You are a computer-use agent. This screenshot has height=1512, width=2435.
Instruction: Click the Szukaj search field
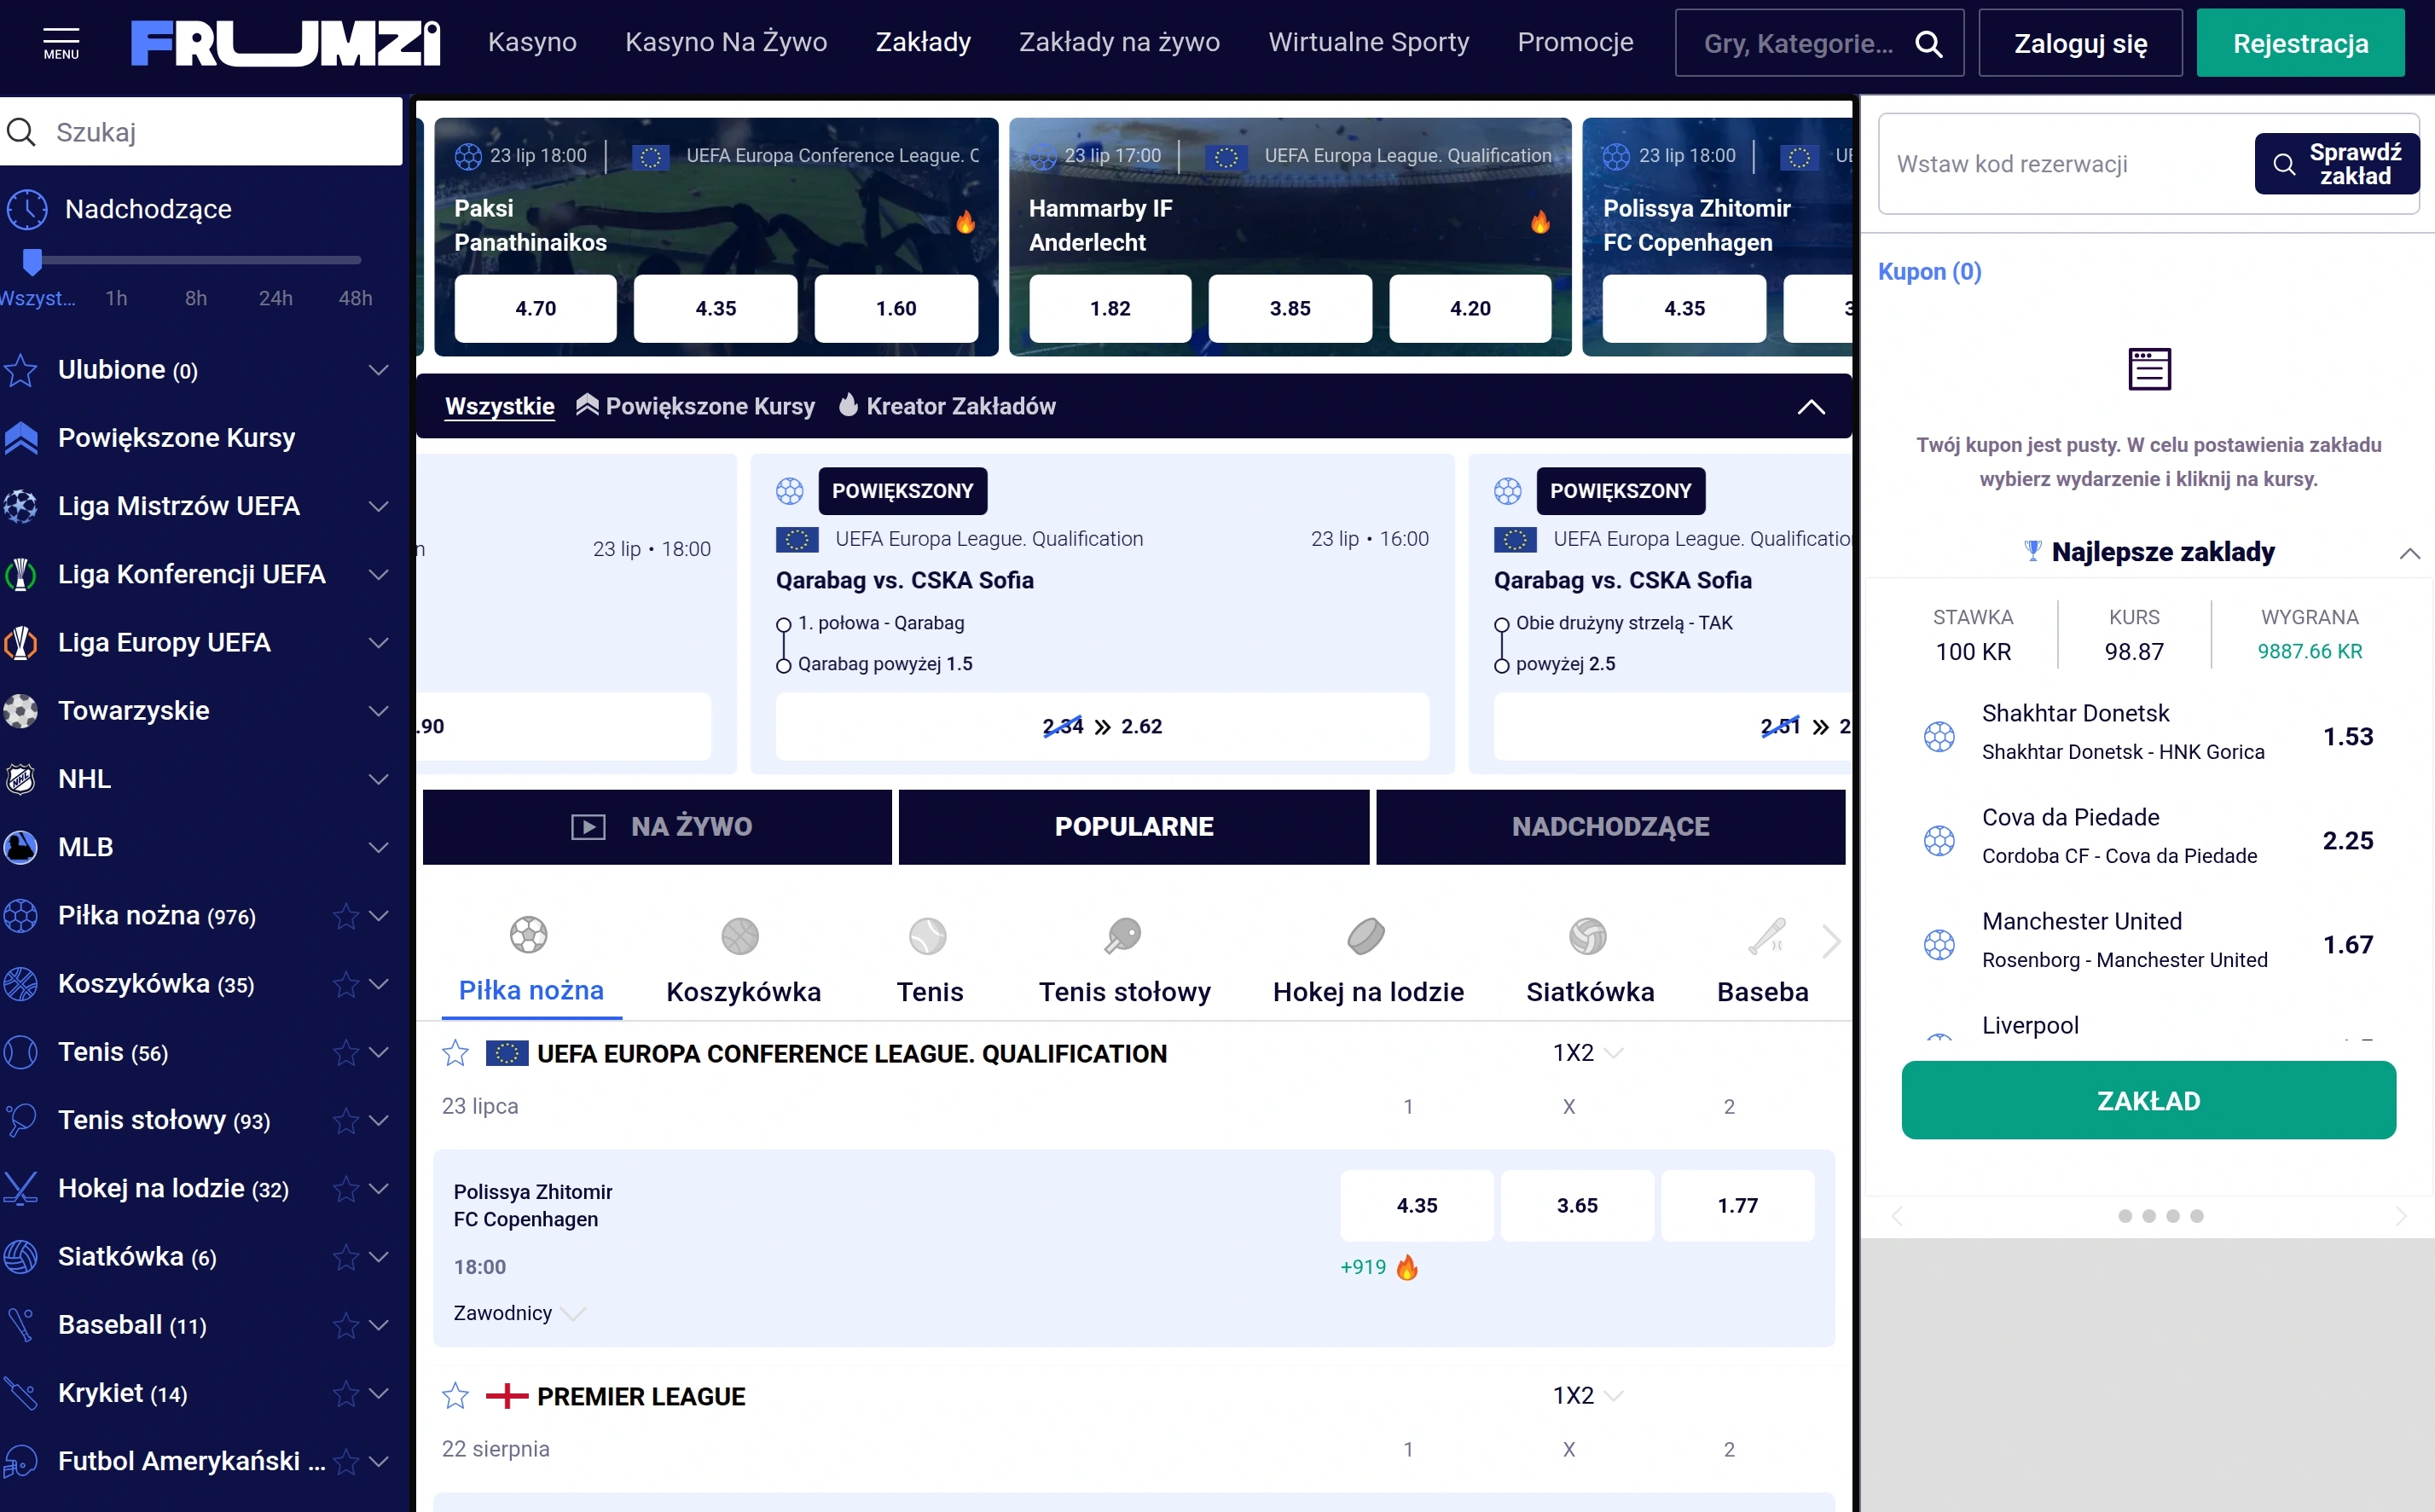[x=201, y=132]
